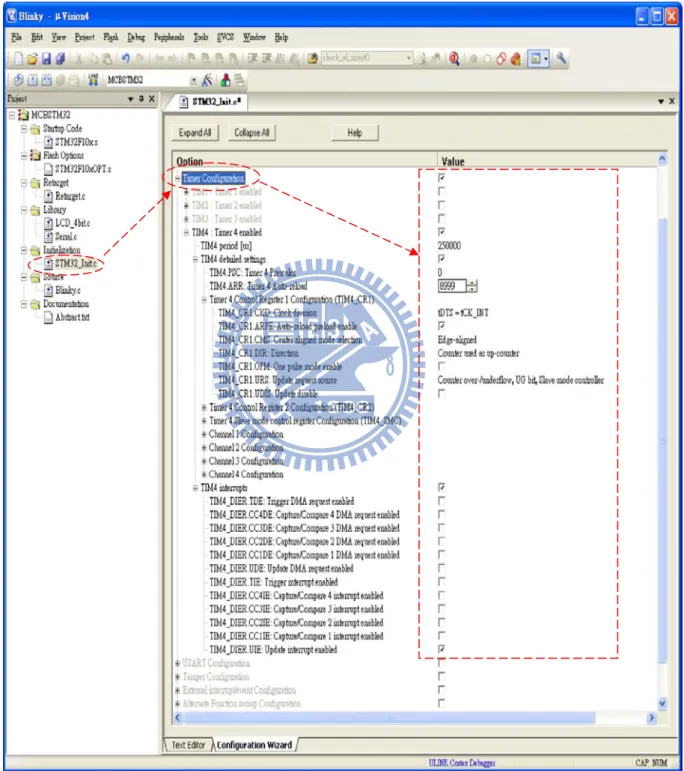Open the MCBSTM32 target dropdown
This screenshot has width=684, height=771.
[x=193, y=80]
